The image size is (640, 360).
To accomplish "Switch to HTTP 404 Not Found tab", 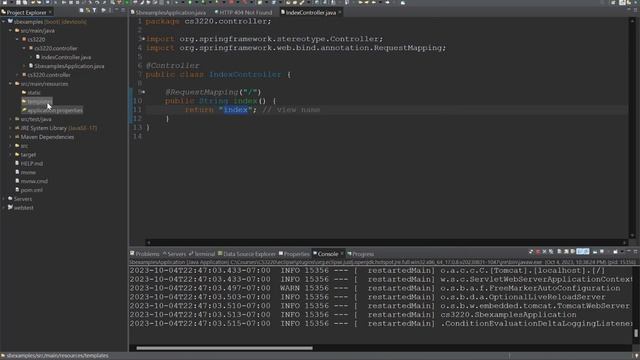I will click(243, 13).
